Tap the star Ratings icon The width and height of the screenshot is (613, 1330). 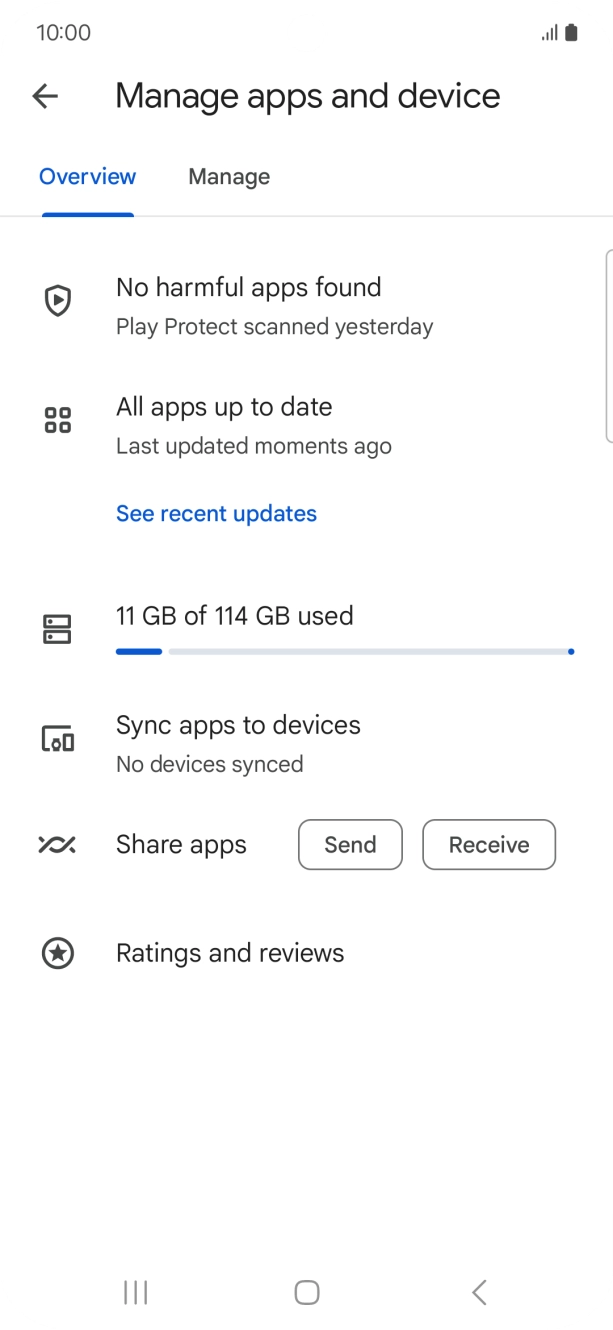pyautogui.click(x=58, y=954)
